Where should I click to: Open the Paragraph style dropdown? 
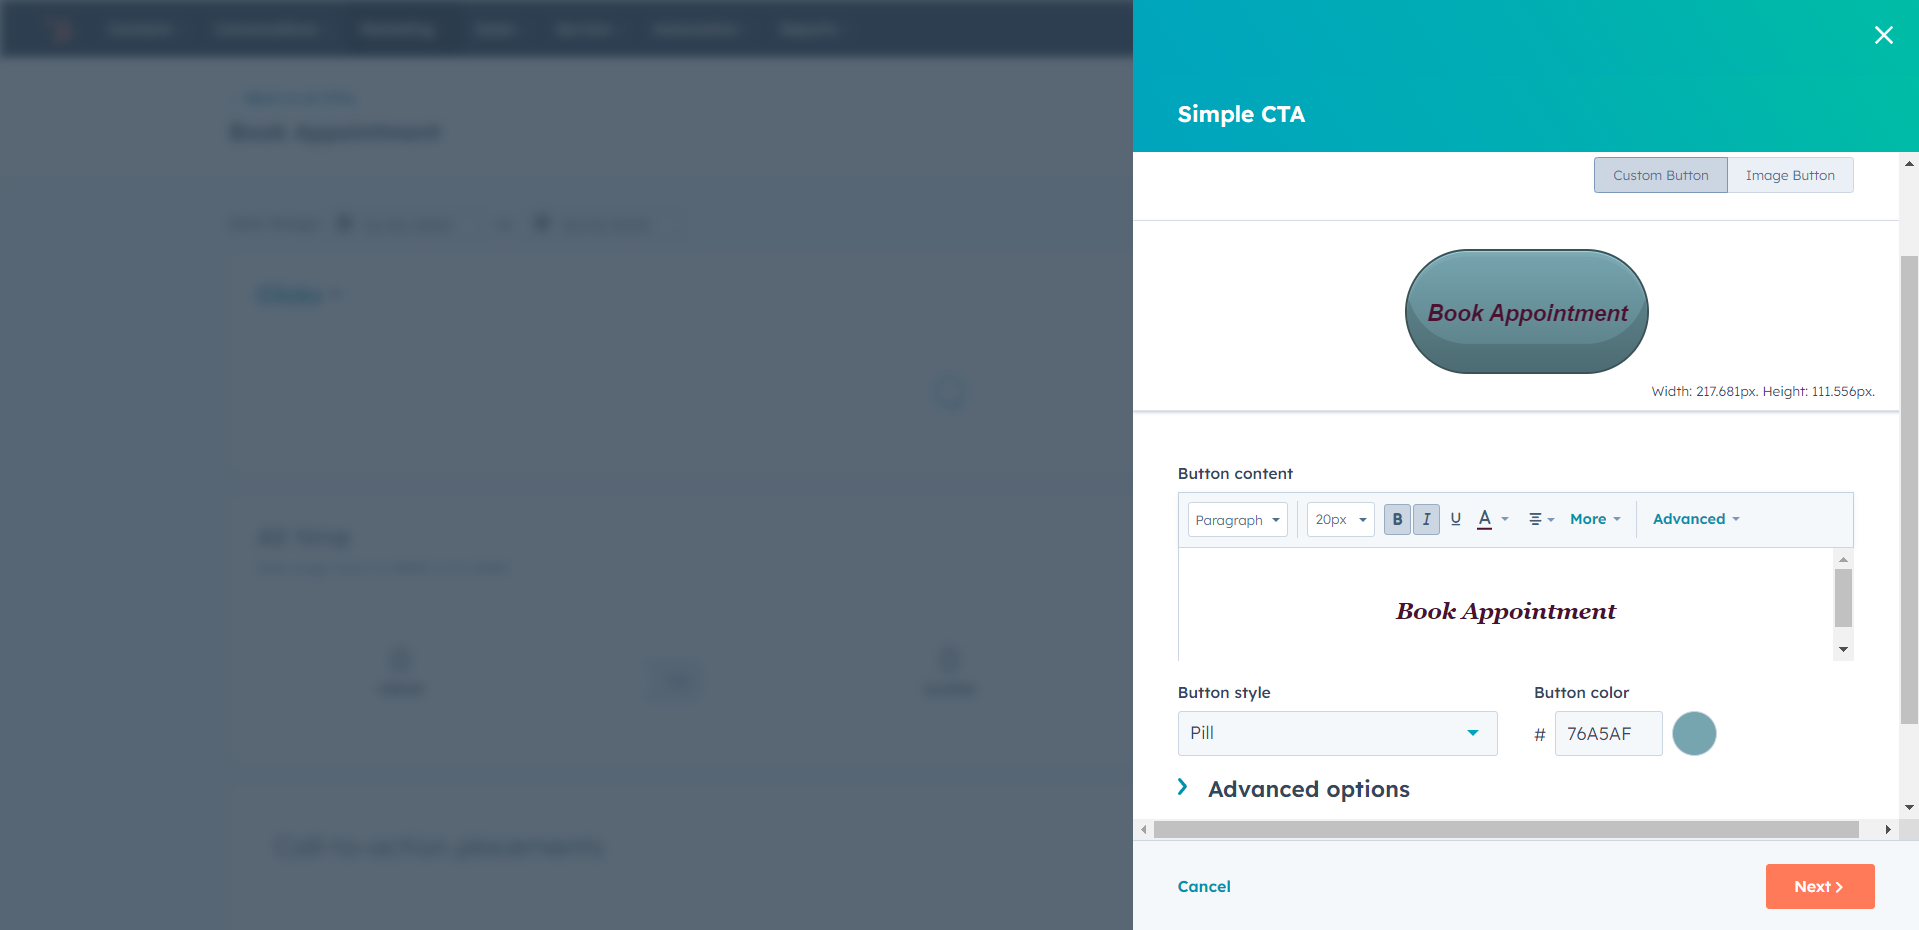coord(1237,519)
